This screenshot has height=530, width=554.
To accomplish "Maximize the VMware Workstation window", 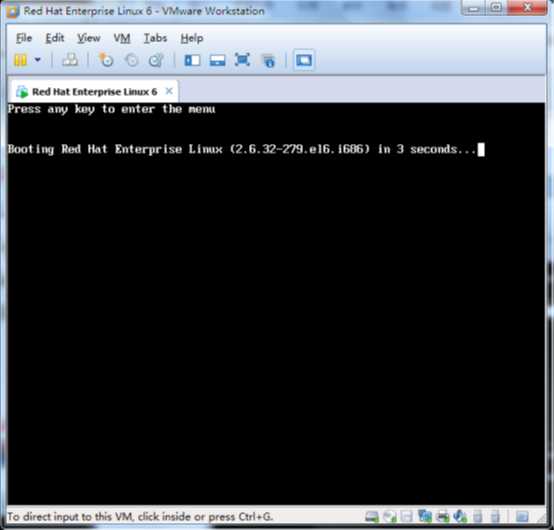I will click(496, 8).
